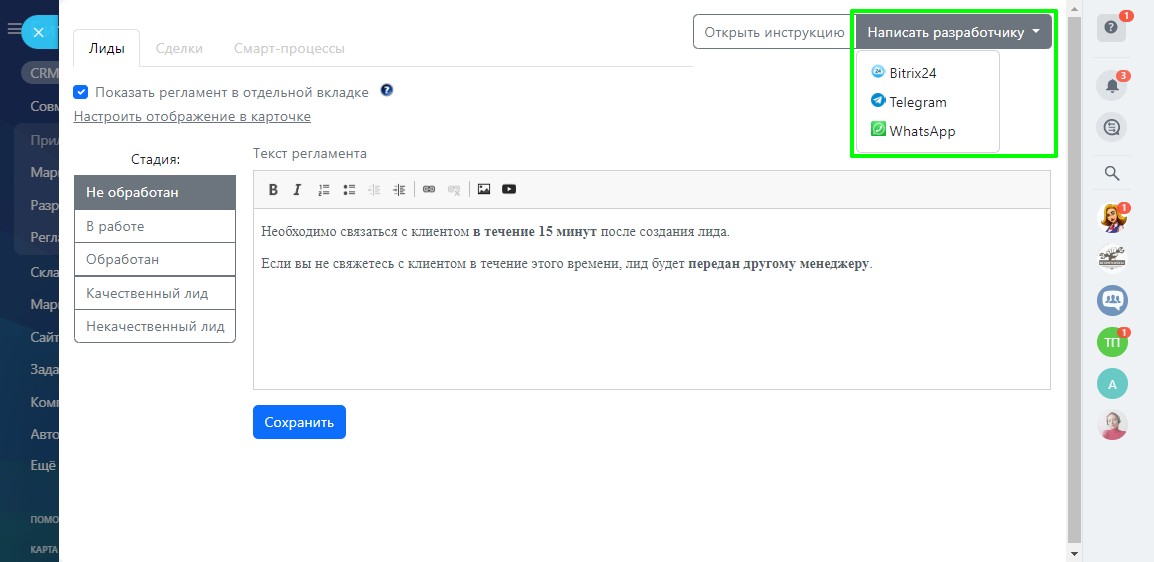Open the notifications bell
The image size is (1154, 562).
pyautogui.click(x=1111, y=87)
